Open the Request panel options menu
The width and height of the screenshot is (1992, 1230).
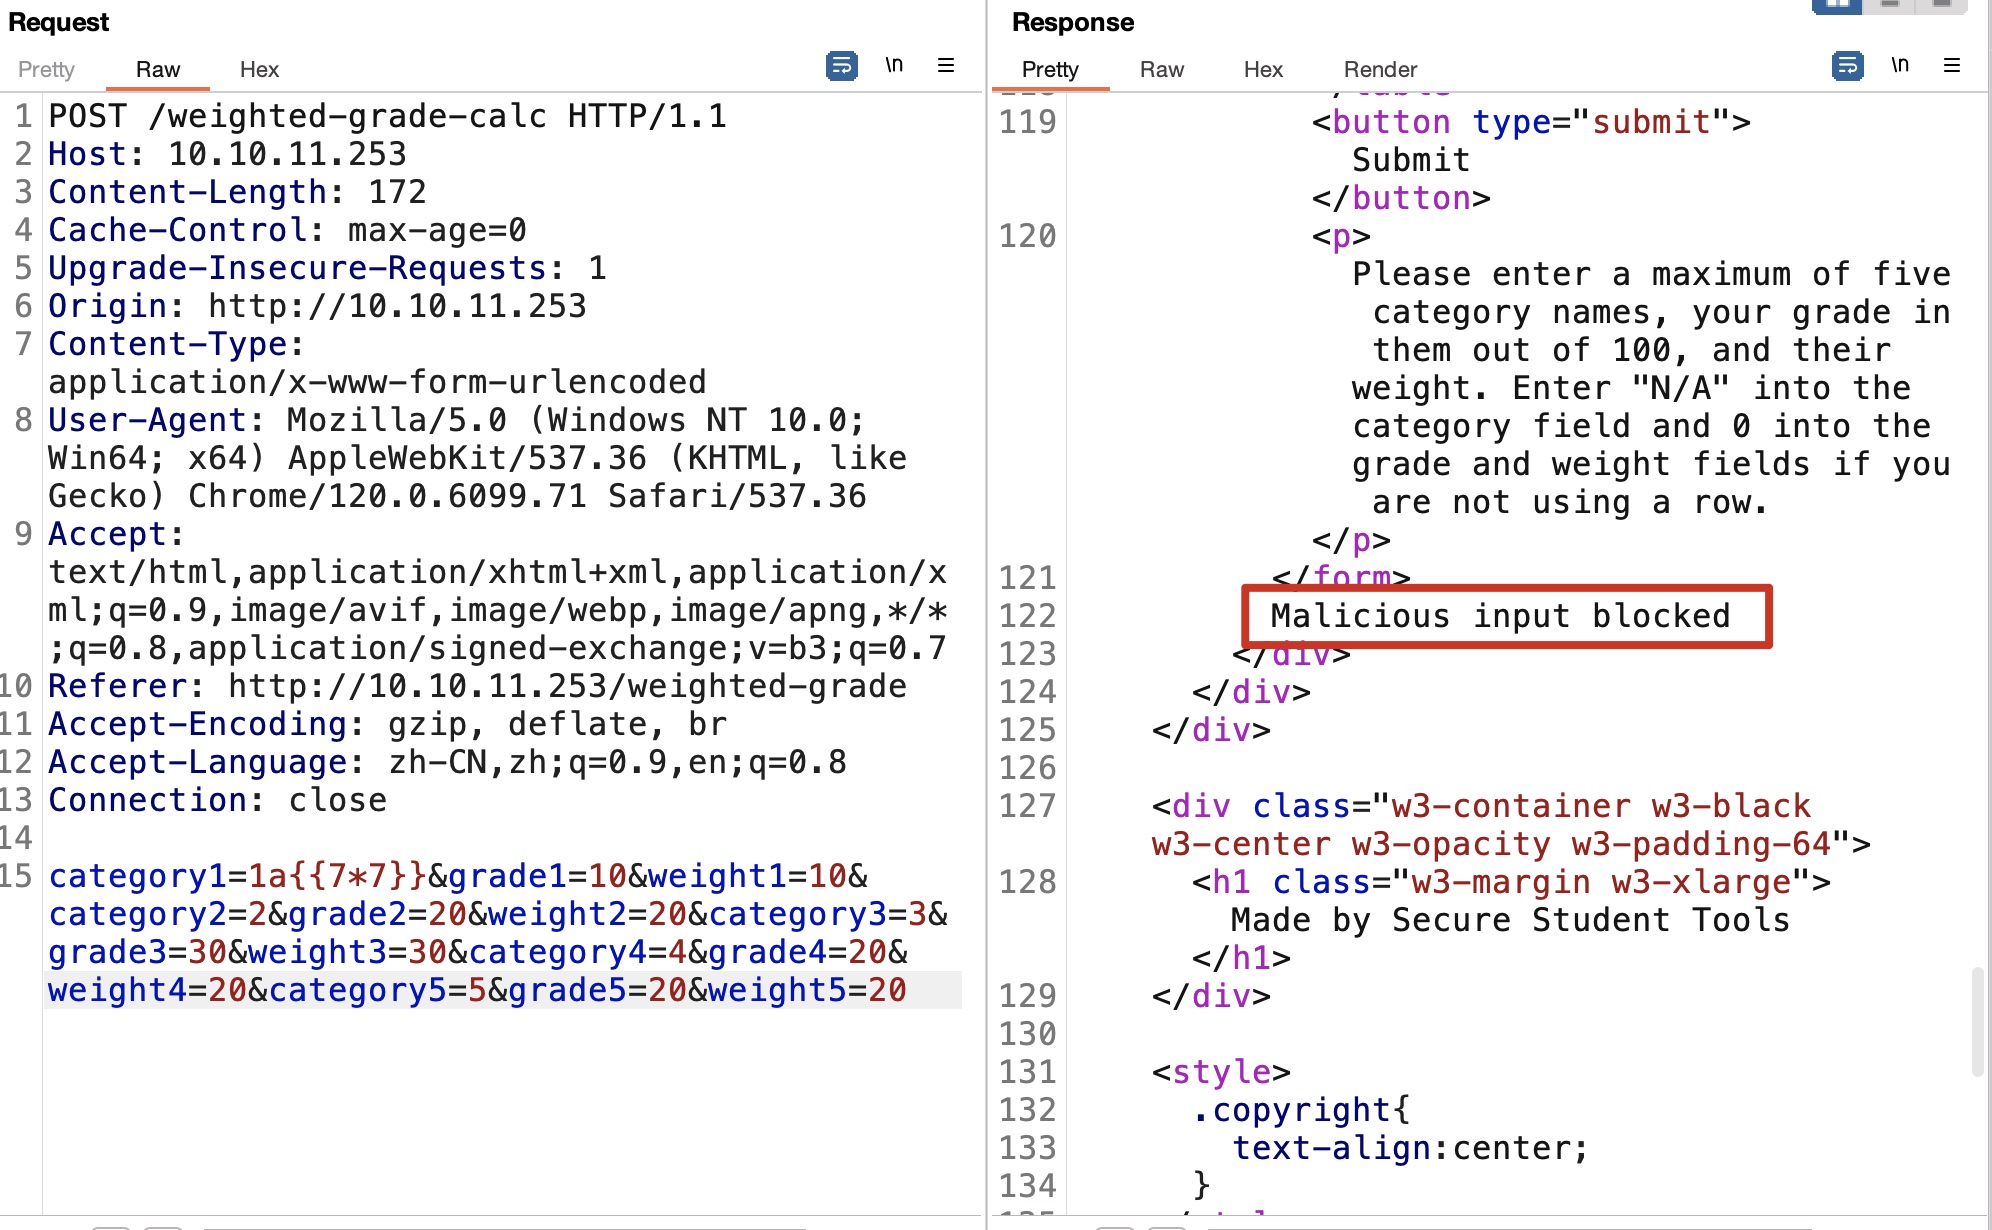pyautogui.click(x=945, y=66)
